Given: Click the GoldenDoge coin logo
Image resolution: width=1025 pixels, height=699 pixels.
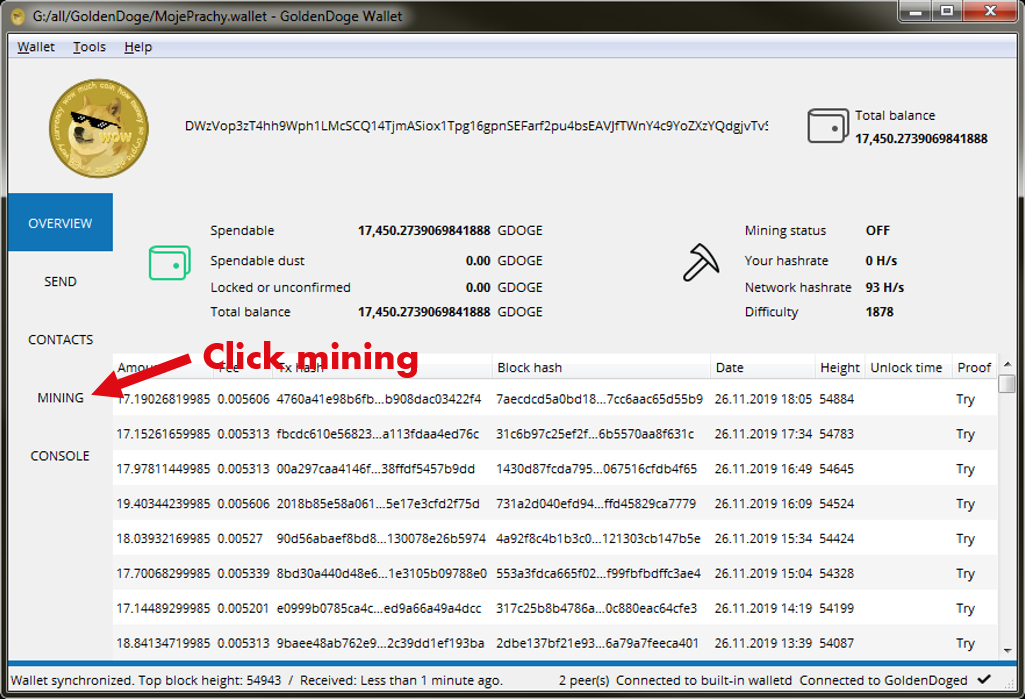Looking at the screenshot, I should pyautogui.click(x=99, y=129).
